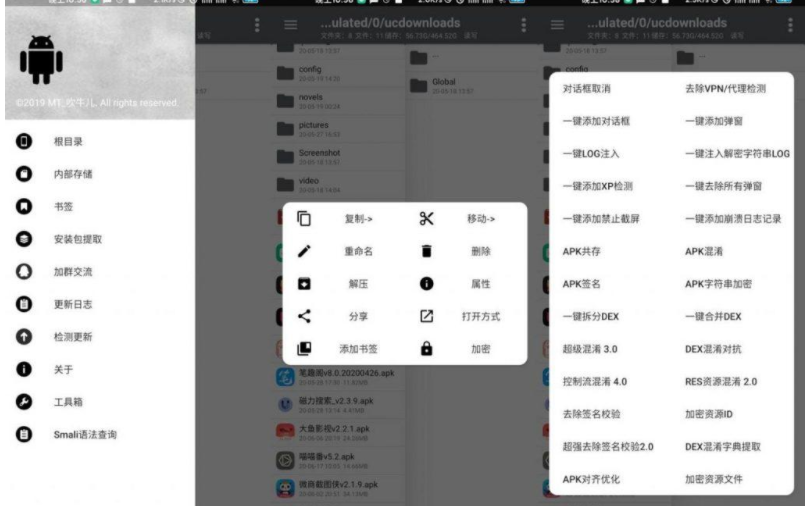Select APK共存 option
This screenshot has height=506, width=805.
[x=581, y=251]
